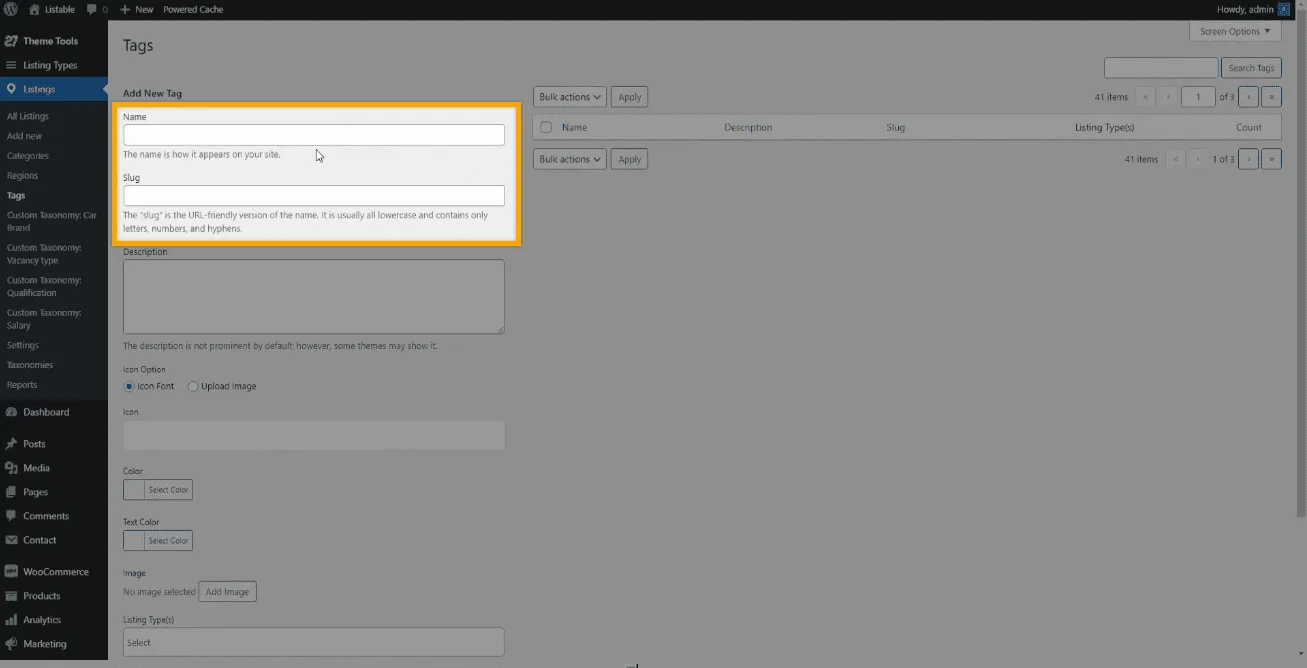Click the Dashboard gauge icon in sidebar
This screenshot has height=668, width=1307.
coord(11,412)
